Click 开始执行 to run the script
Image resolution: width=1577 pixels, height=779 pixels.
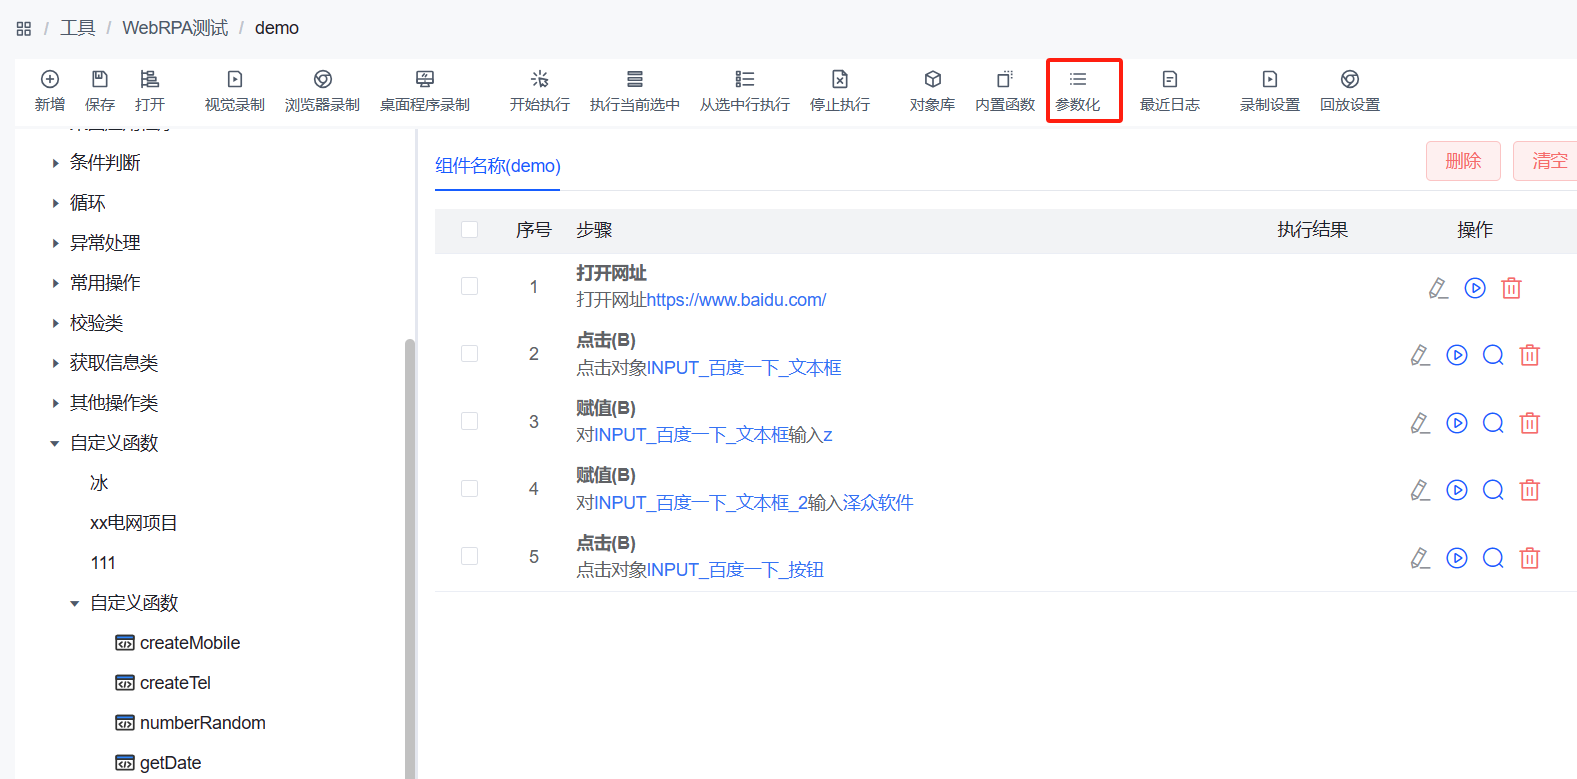539,80
